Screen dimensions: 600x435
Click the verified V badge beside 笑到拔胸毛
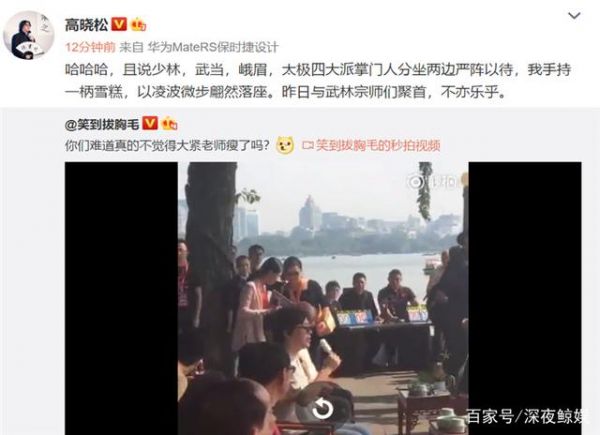coord(150,124)
